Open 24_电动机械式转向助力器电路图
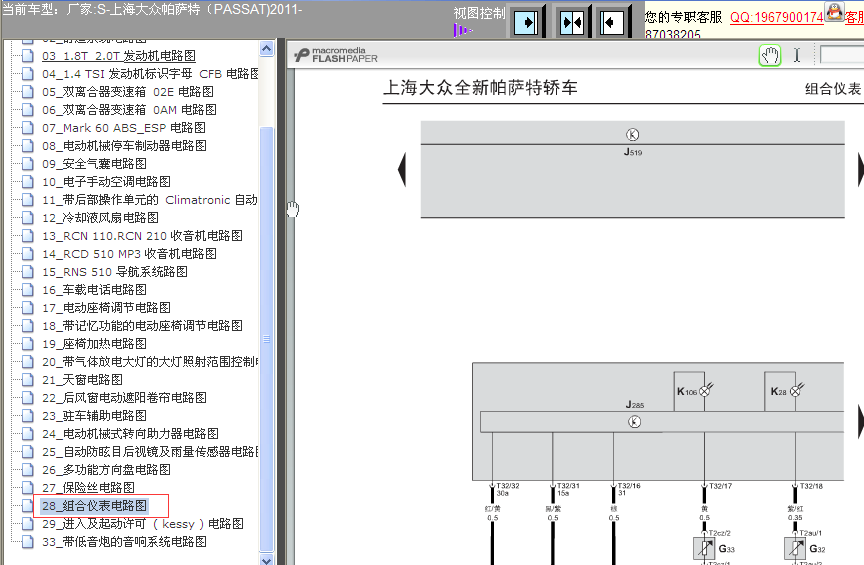Viewport: 864px width, 565px height. pos(130,434)
